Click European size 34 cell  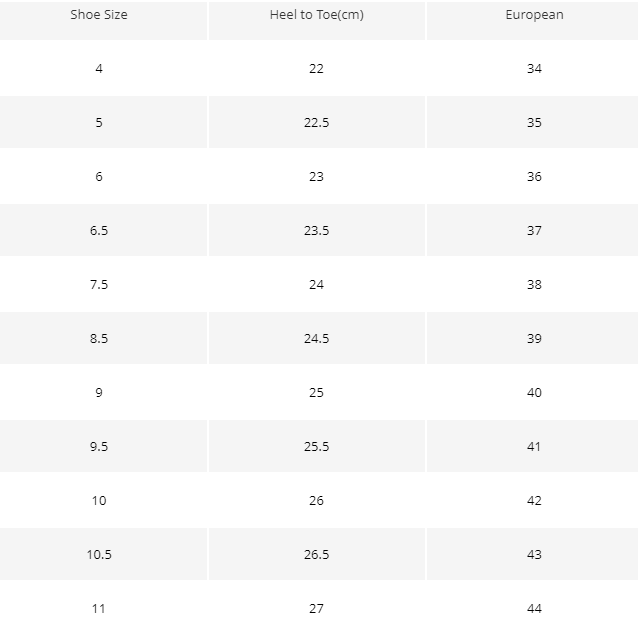(x=534, y=68)
